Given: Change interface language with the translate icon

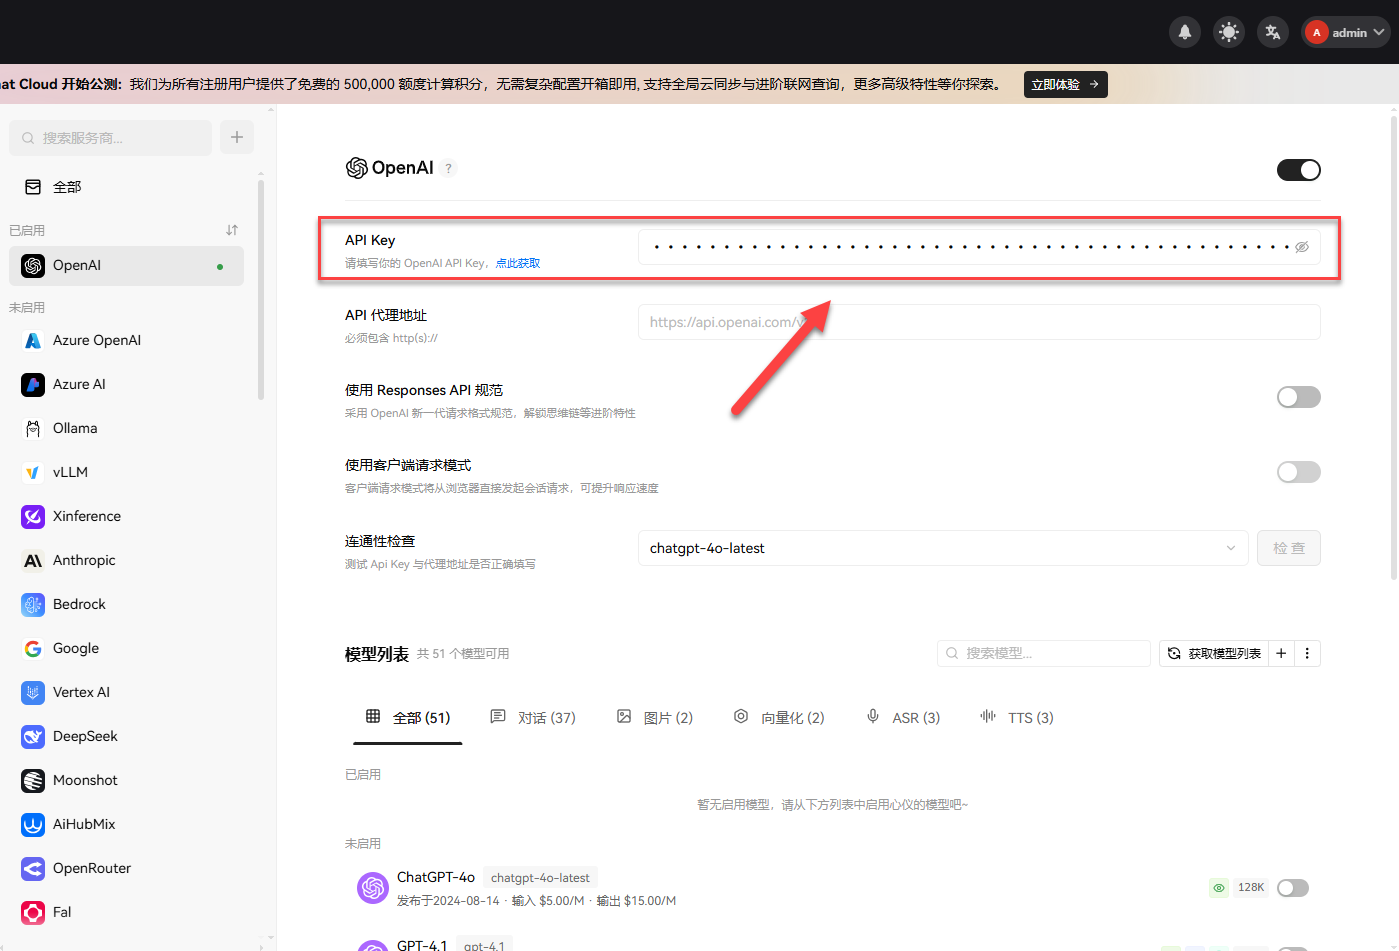Looking at the screenshot, I should click(1272, 31).
